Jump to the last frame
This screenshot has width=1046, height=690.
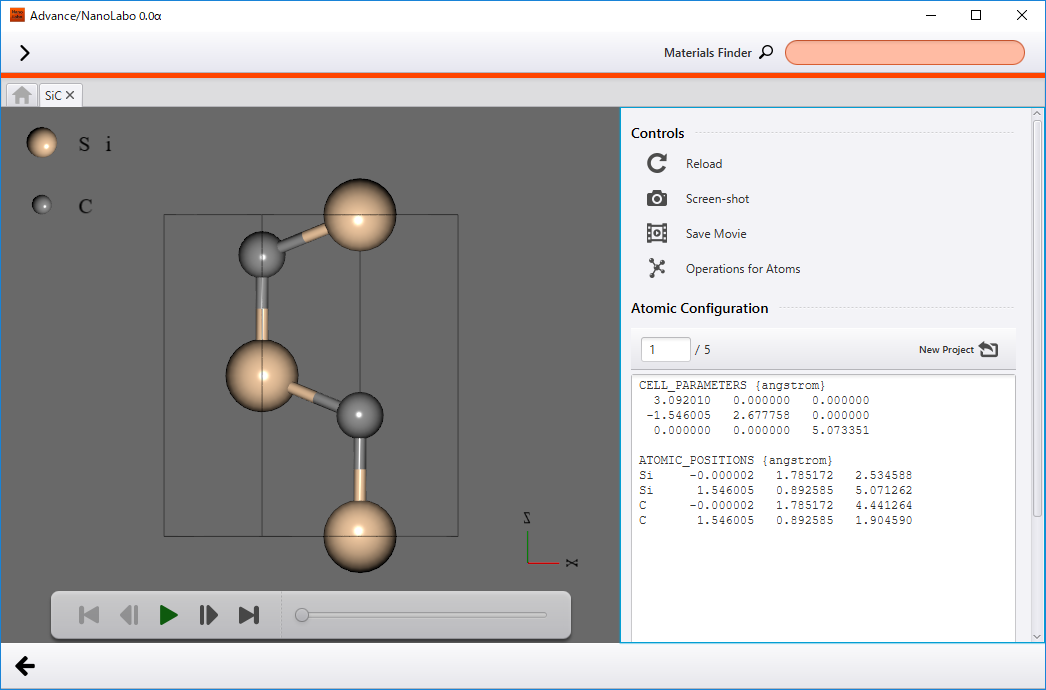coord(249,615)
